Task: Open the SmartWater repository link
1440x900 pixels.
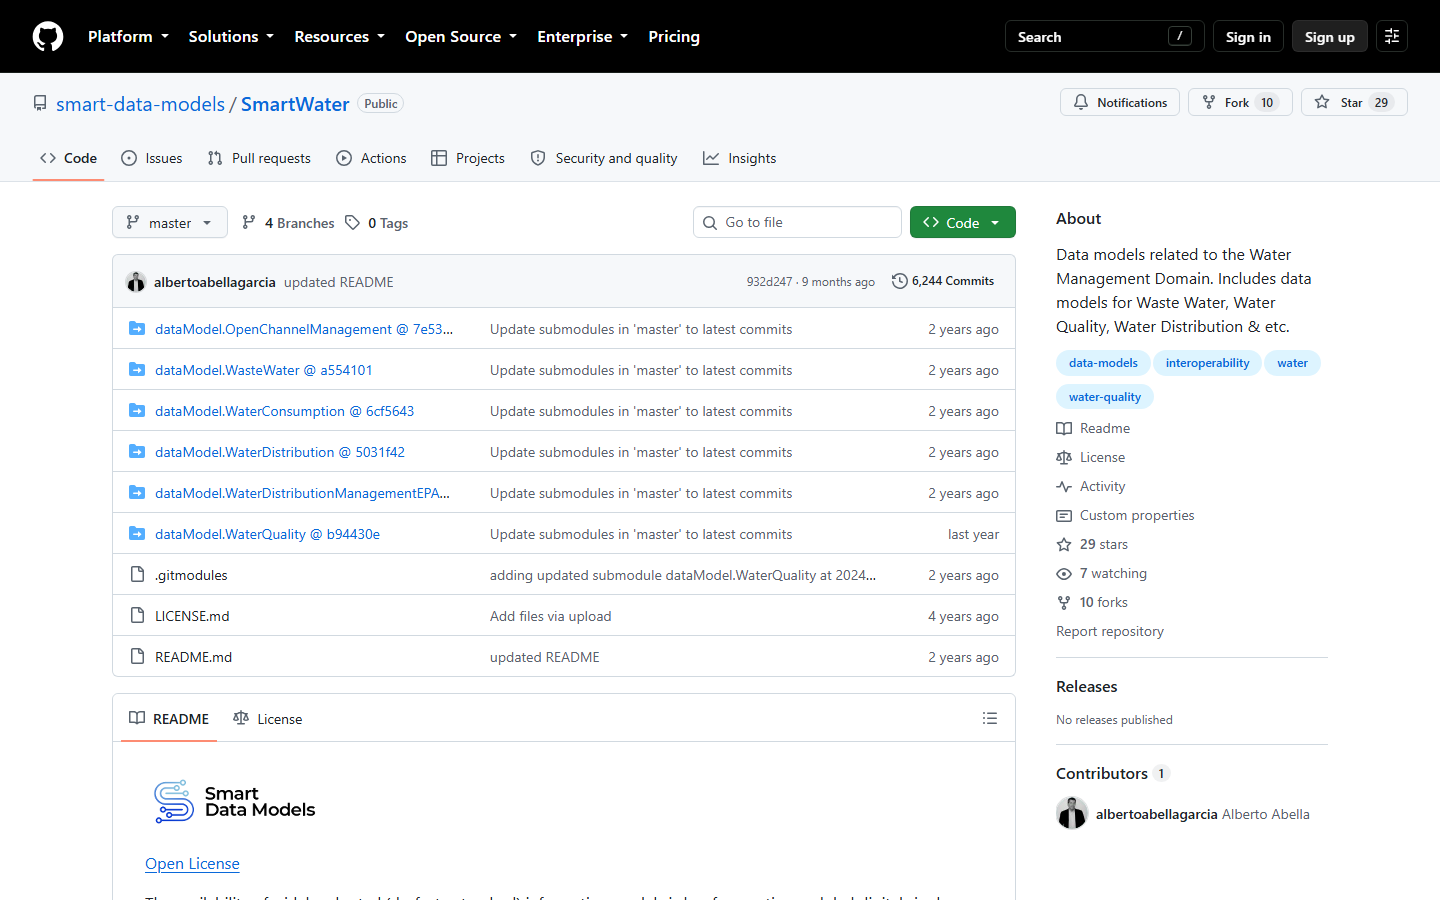Action: [x=295, y=104]
